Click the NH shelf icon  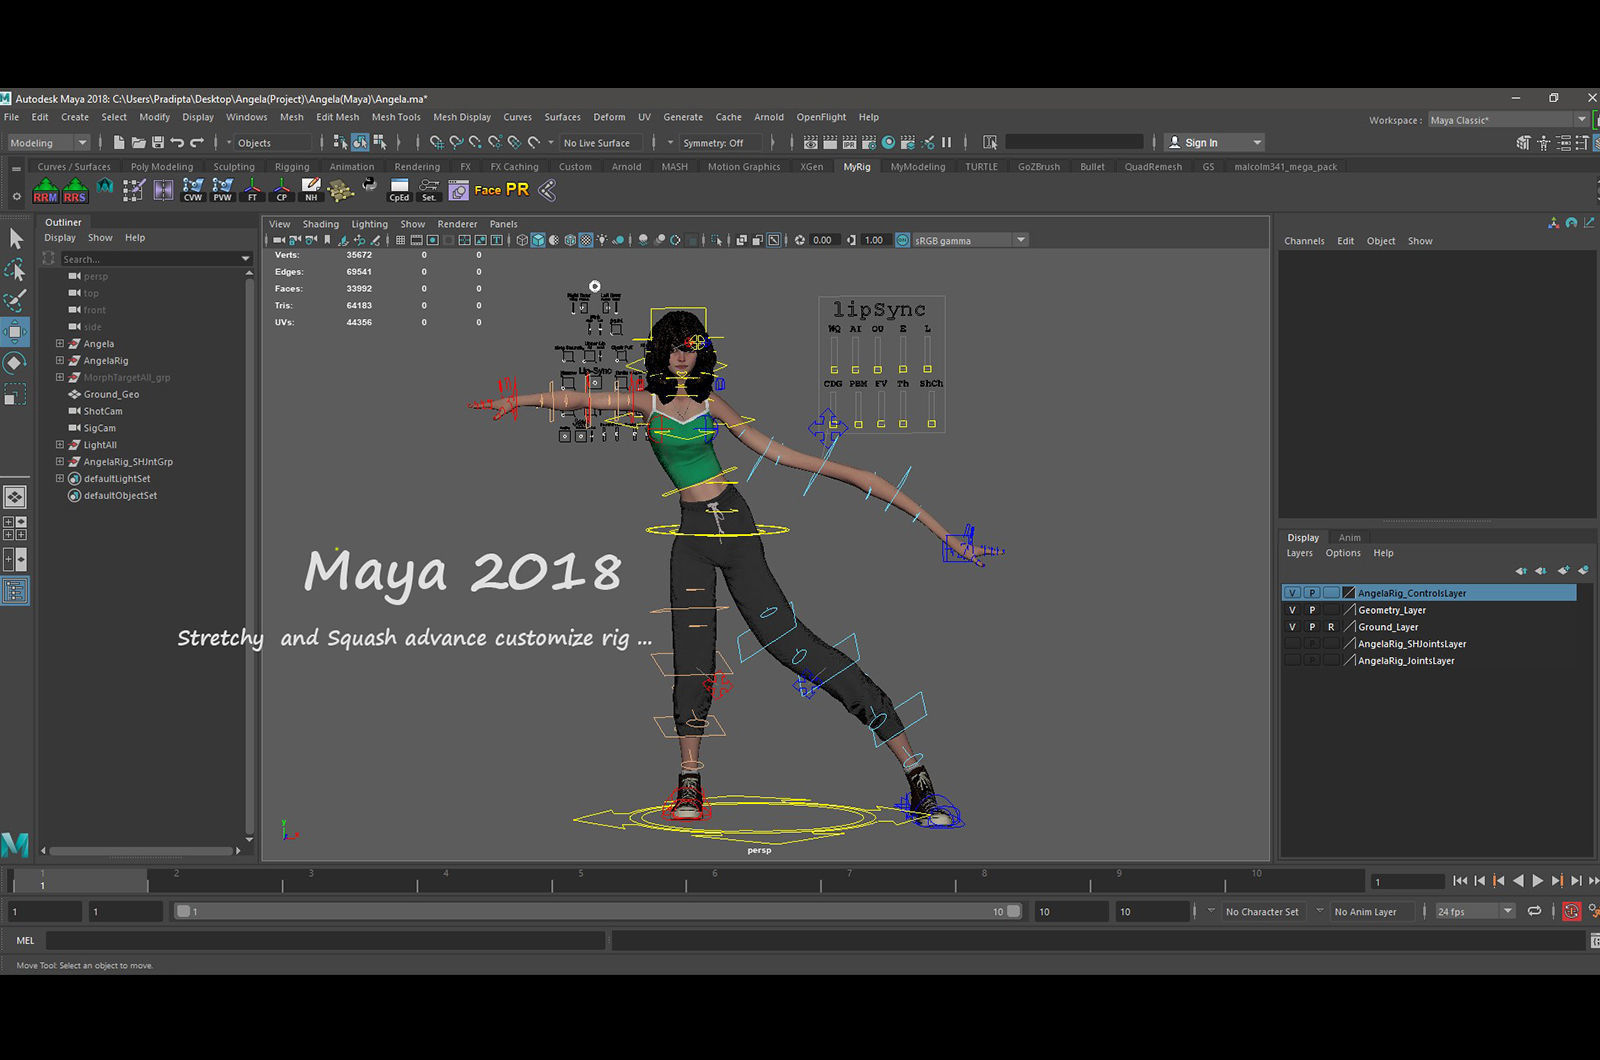click(311, 190)
